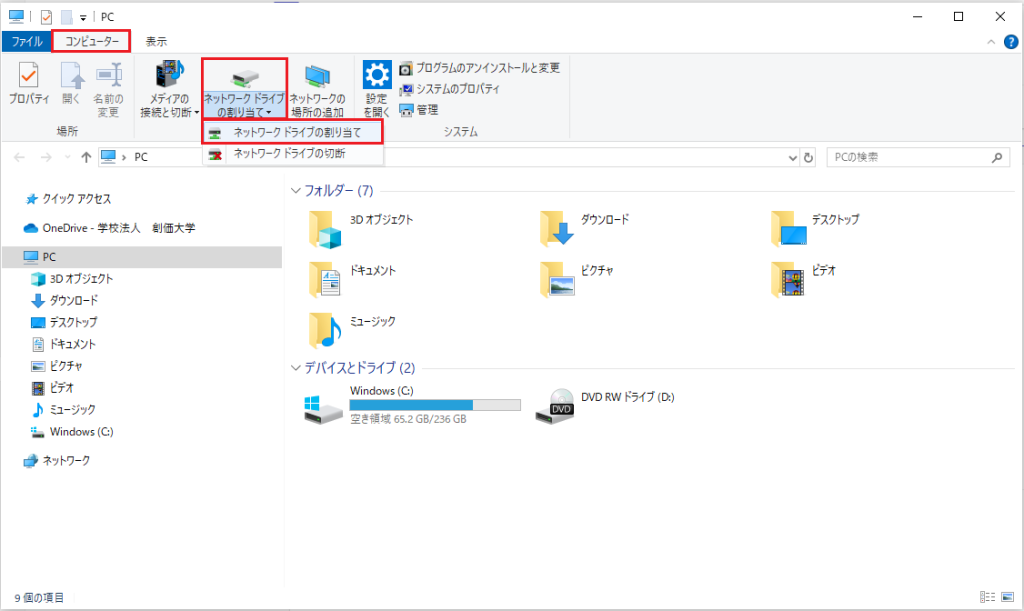
Task: Select the DVD RW ドライブ (D:) icon
Action: point(554,406)
